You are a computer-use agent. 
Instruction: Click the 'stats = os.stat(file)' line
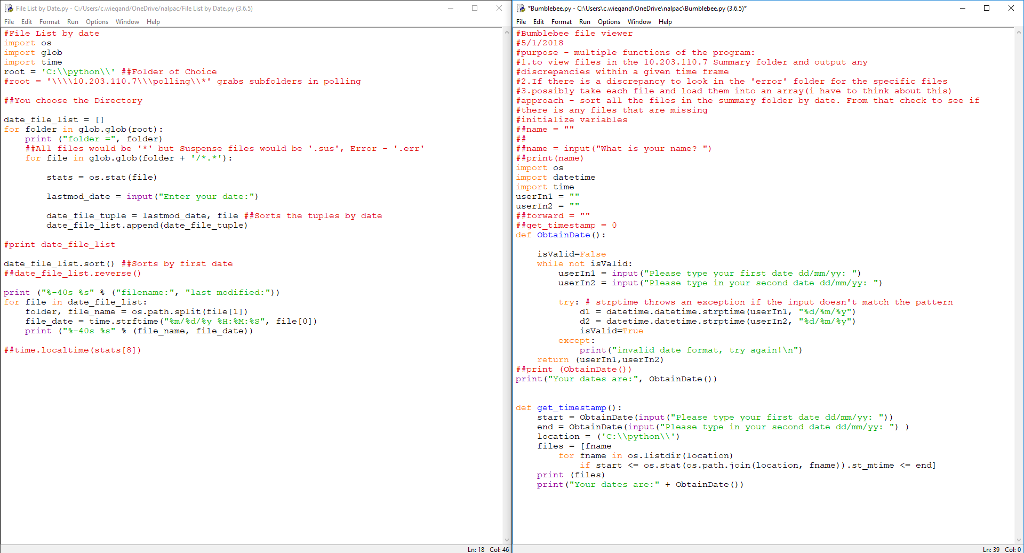pos(102,177)
